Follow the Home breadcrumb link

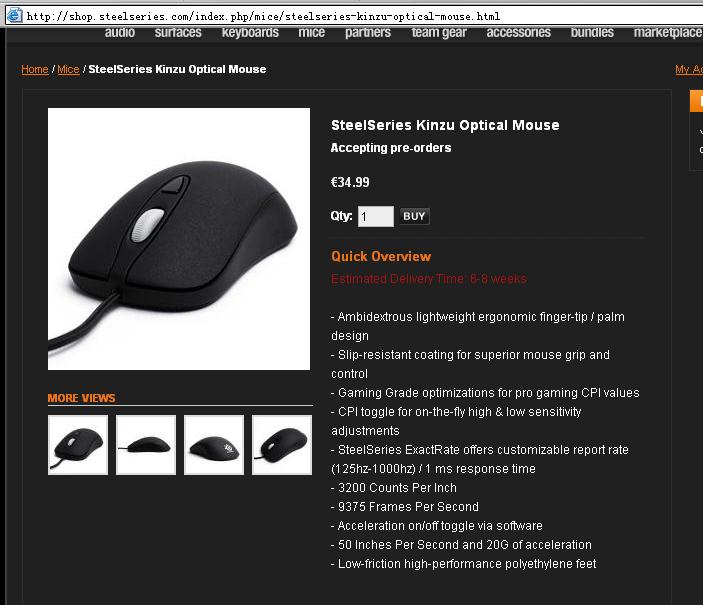pos(35,70)
